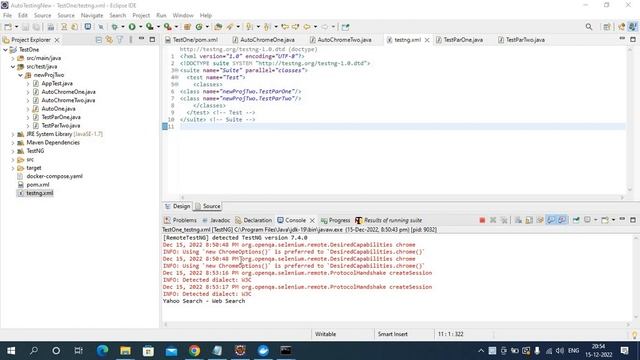
Task: Expand the src/main/java folder
Action: [13, 58]
